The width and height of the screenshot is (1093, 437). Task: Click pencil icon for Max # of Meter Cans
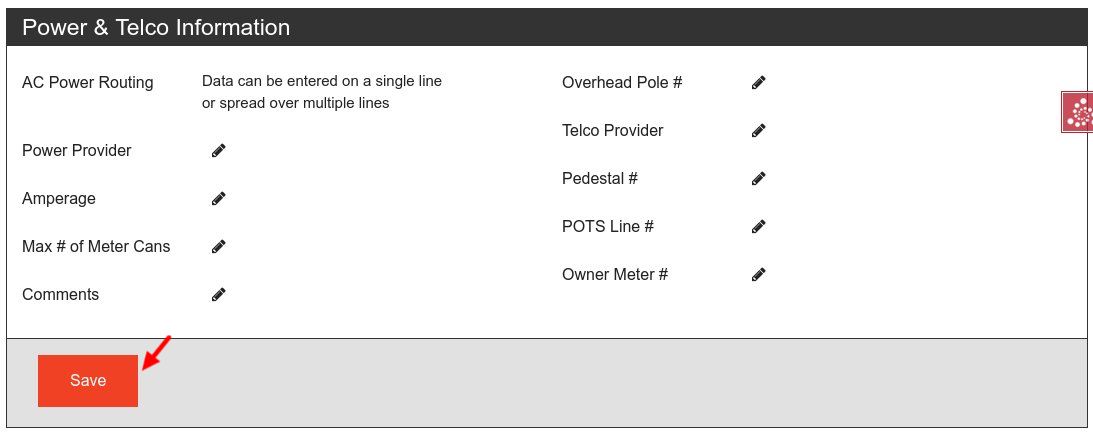(x=219, y=247)
